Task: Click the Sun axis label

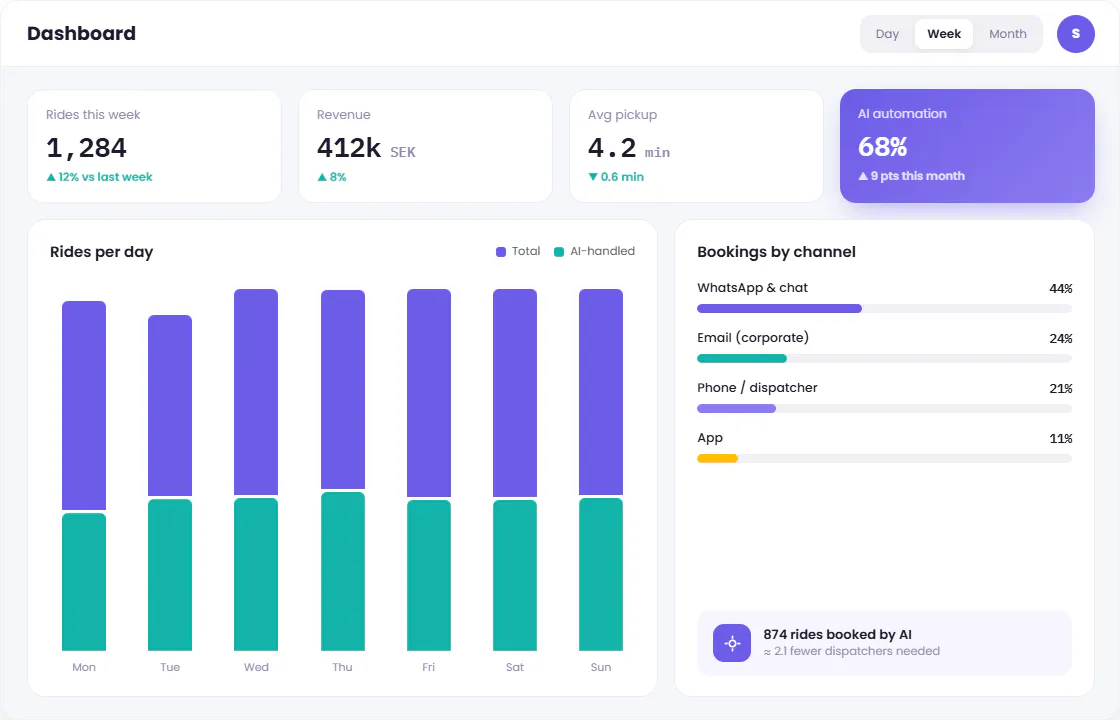Action: tap(601, 667)
